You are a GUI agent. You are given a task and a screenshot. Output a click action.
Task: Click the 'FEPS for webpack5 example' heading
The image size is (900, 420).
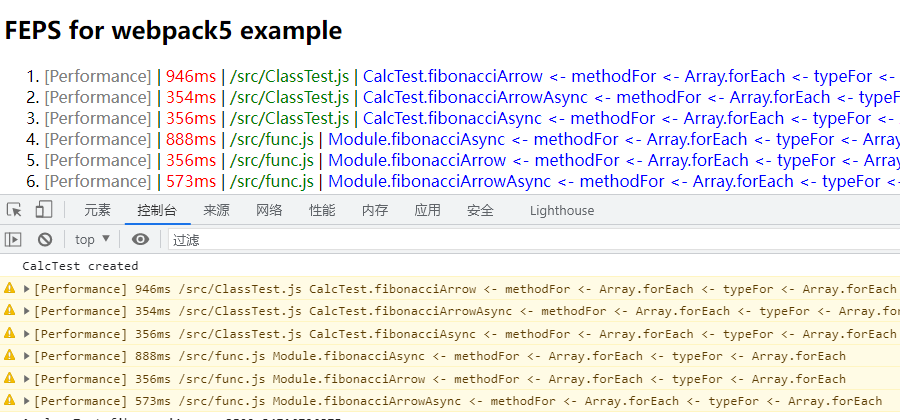pyautogui.click(x=173, y=30)
